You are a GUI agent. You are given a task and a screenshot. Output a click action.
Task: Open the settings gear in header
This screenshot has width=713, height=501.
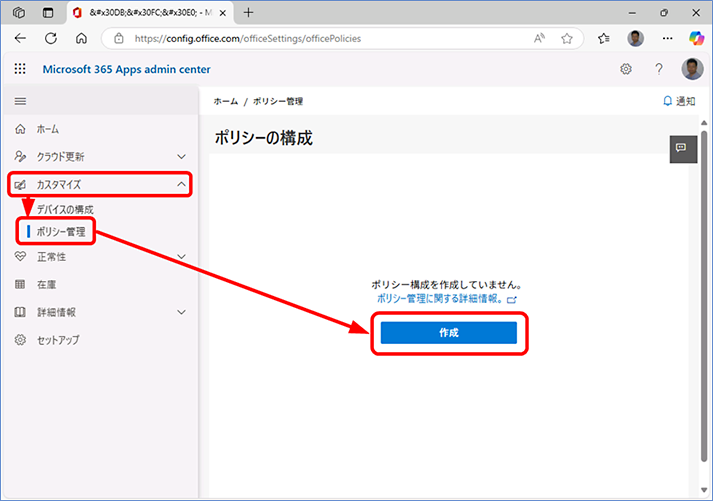(x=626, y=69)
